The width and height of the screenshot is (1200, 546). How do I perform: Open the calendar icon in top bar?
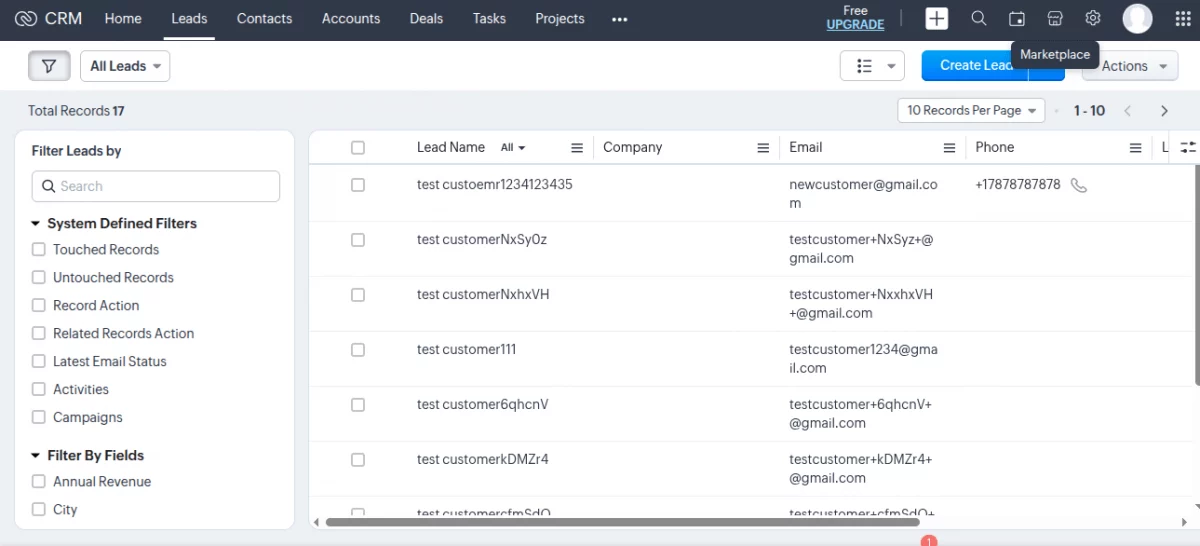pyautogui.click(x=1017, y=19)
